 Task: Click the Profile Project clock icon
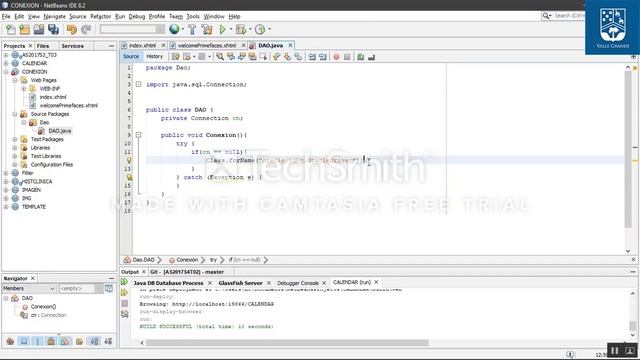click(260, 29)
